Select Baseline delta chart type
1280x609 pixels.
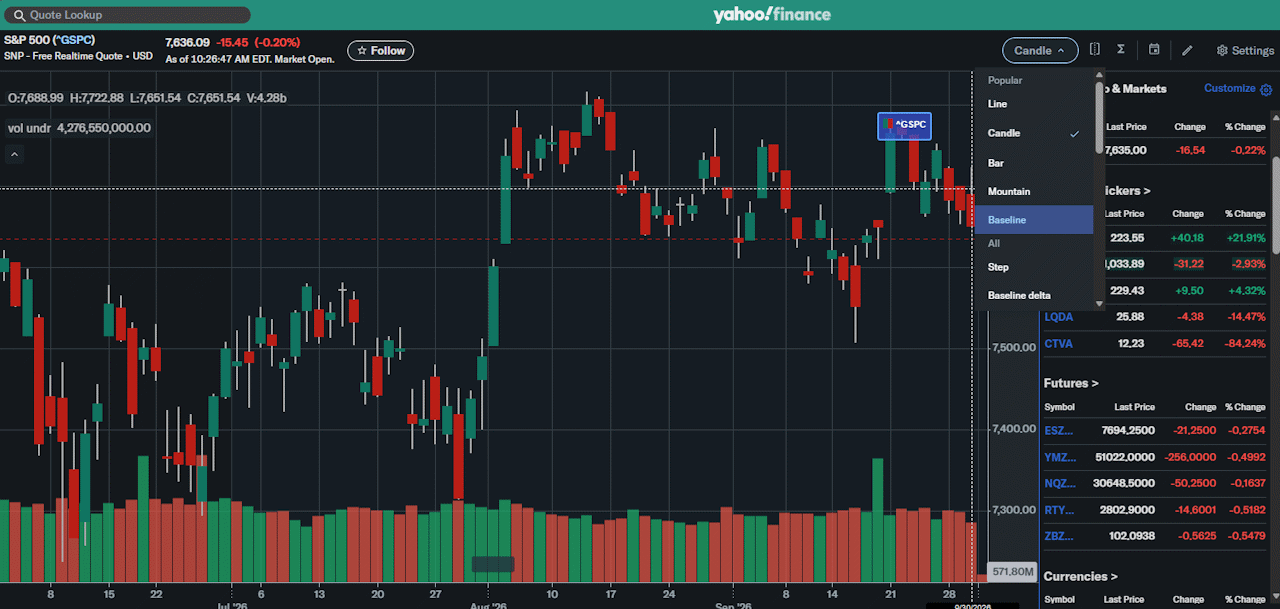(1034, 295)
